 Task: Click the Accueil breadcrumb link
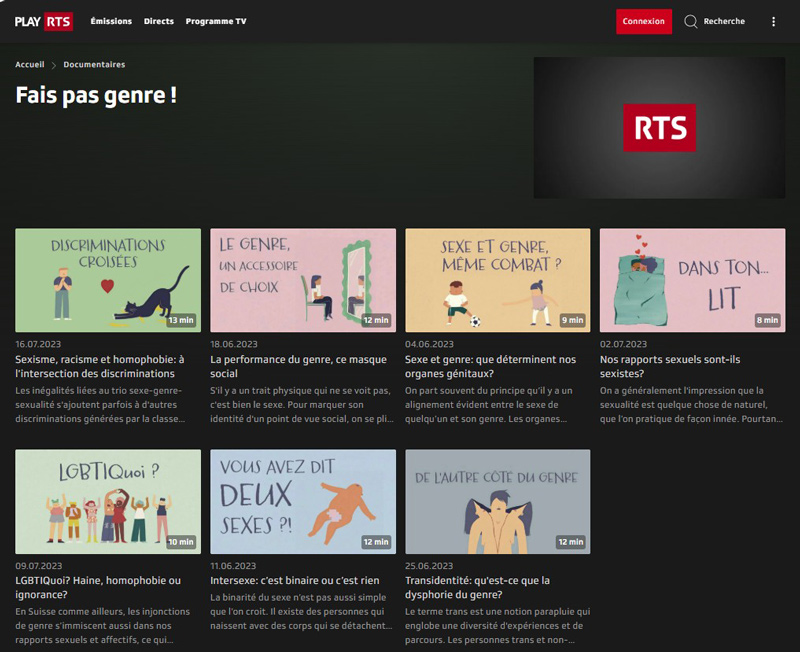(30, 65)
